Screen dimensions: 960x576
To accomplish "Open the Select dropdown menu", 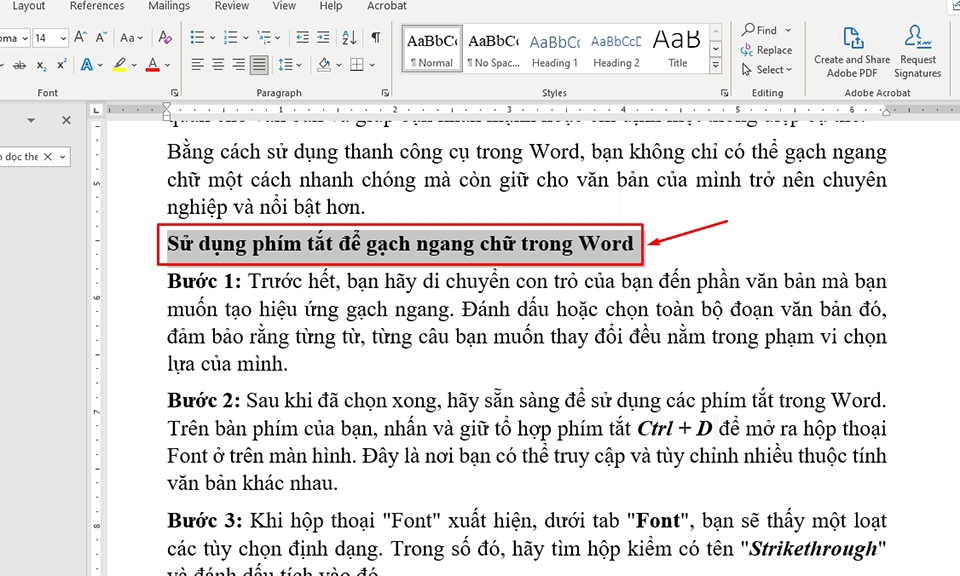I will pyautogui.click(x=767, y=69).
